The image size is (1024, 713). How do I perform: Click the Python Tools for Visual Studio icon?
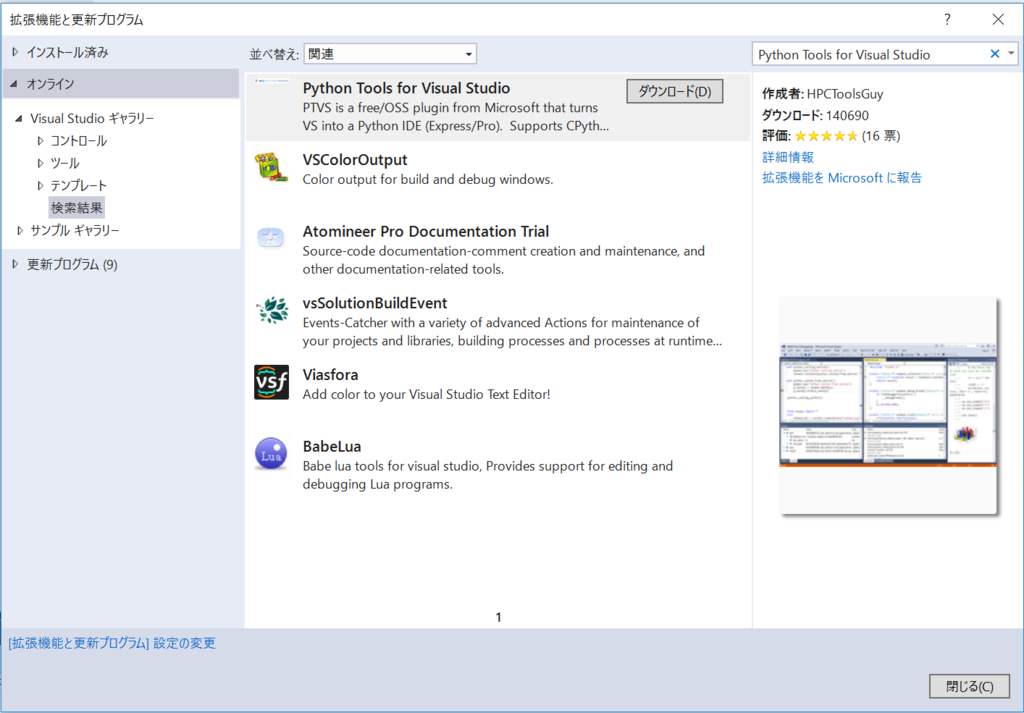[271, 81]
